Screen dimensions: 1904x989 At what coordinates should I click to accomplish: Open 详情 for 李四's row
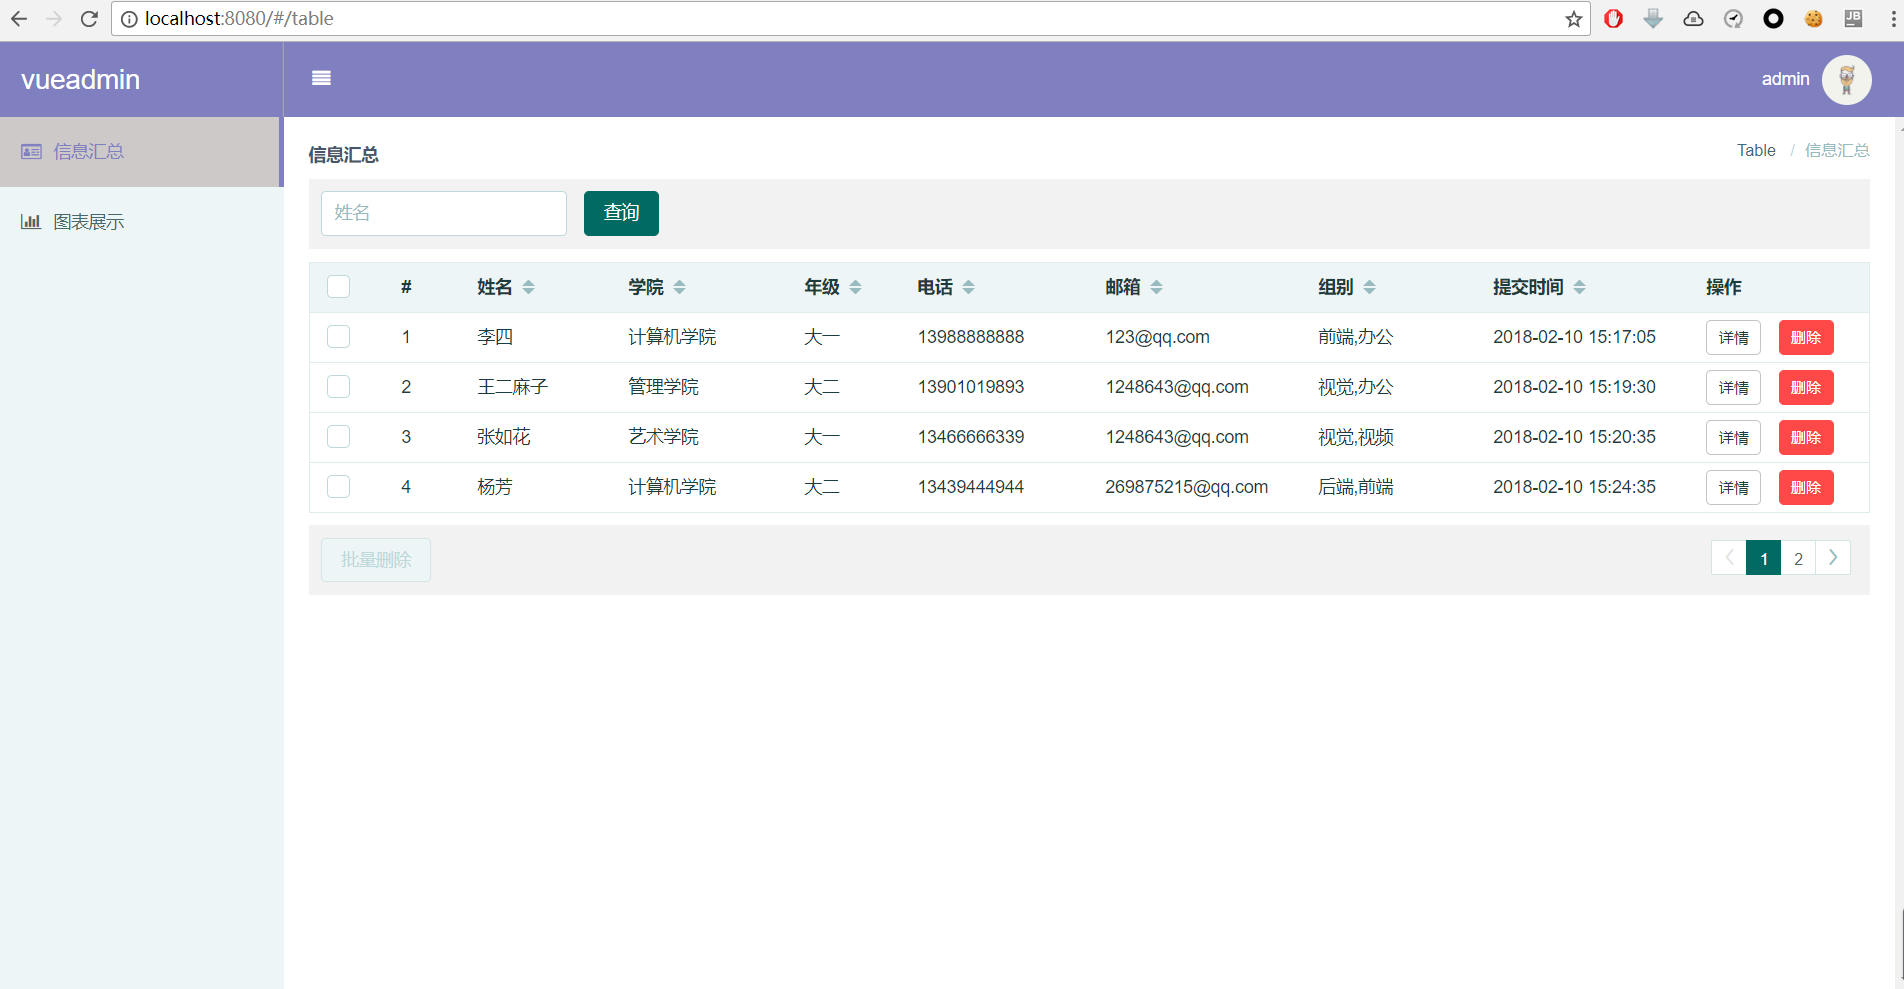[x=1733, y=338]
